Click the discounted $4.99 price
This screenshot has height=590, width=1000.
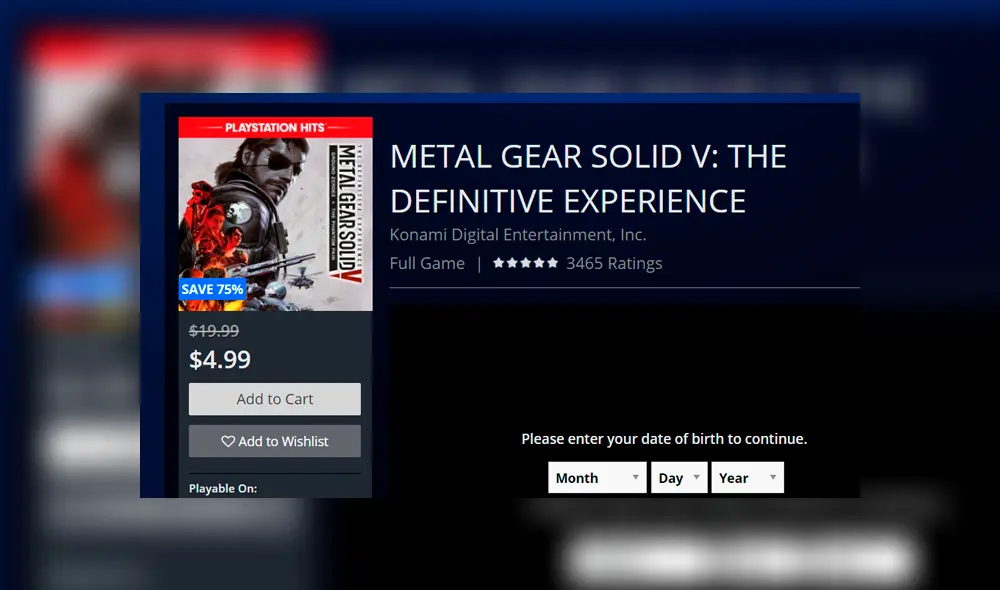click(220, 359)
